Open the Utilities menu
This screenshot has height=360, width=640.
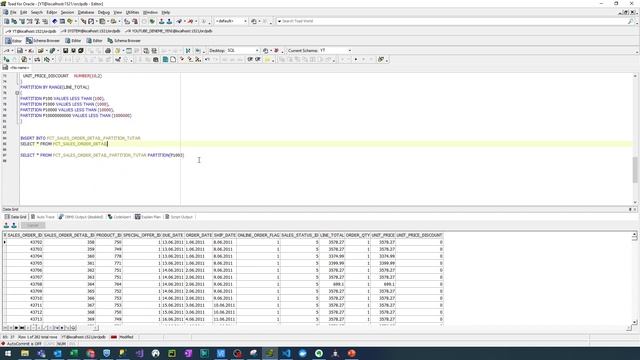click(132, 13)
